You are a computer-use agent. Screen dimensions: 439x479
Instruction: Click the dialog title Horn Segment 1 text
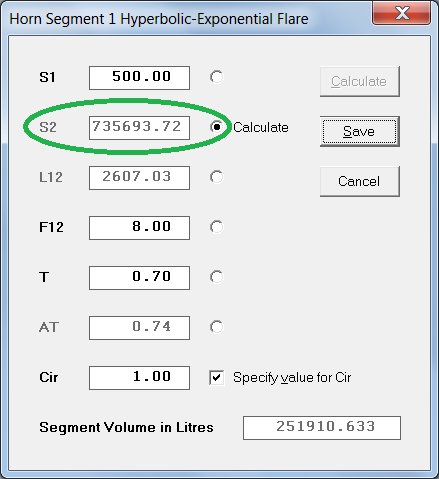159,19
